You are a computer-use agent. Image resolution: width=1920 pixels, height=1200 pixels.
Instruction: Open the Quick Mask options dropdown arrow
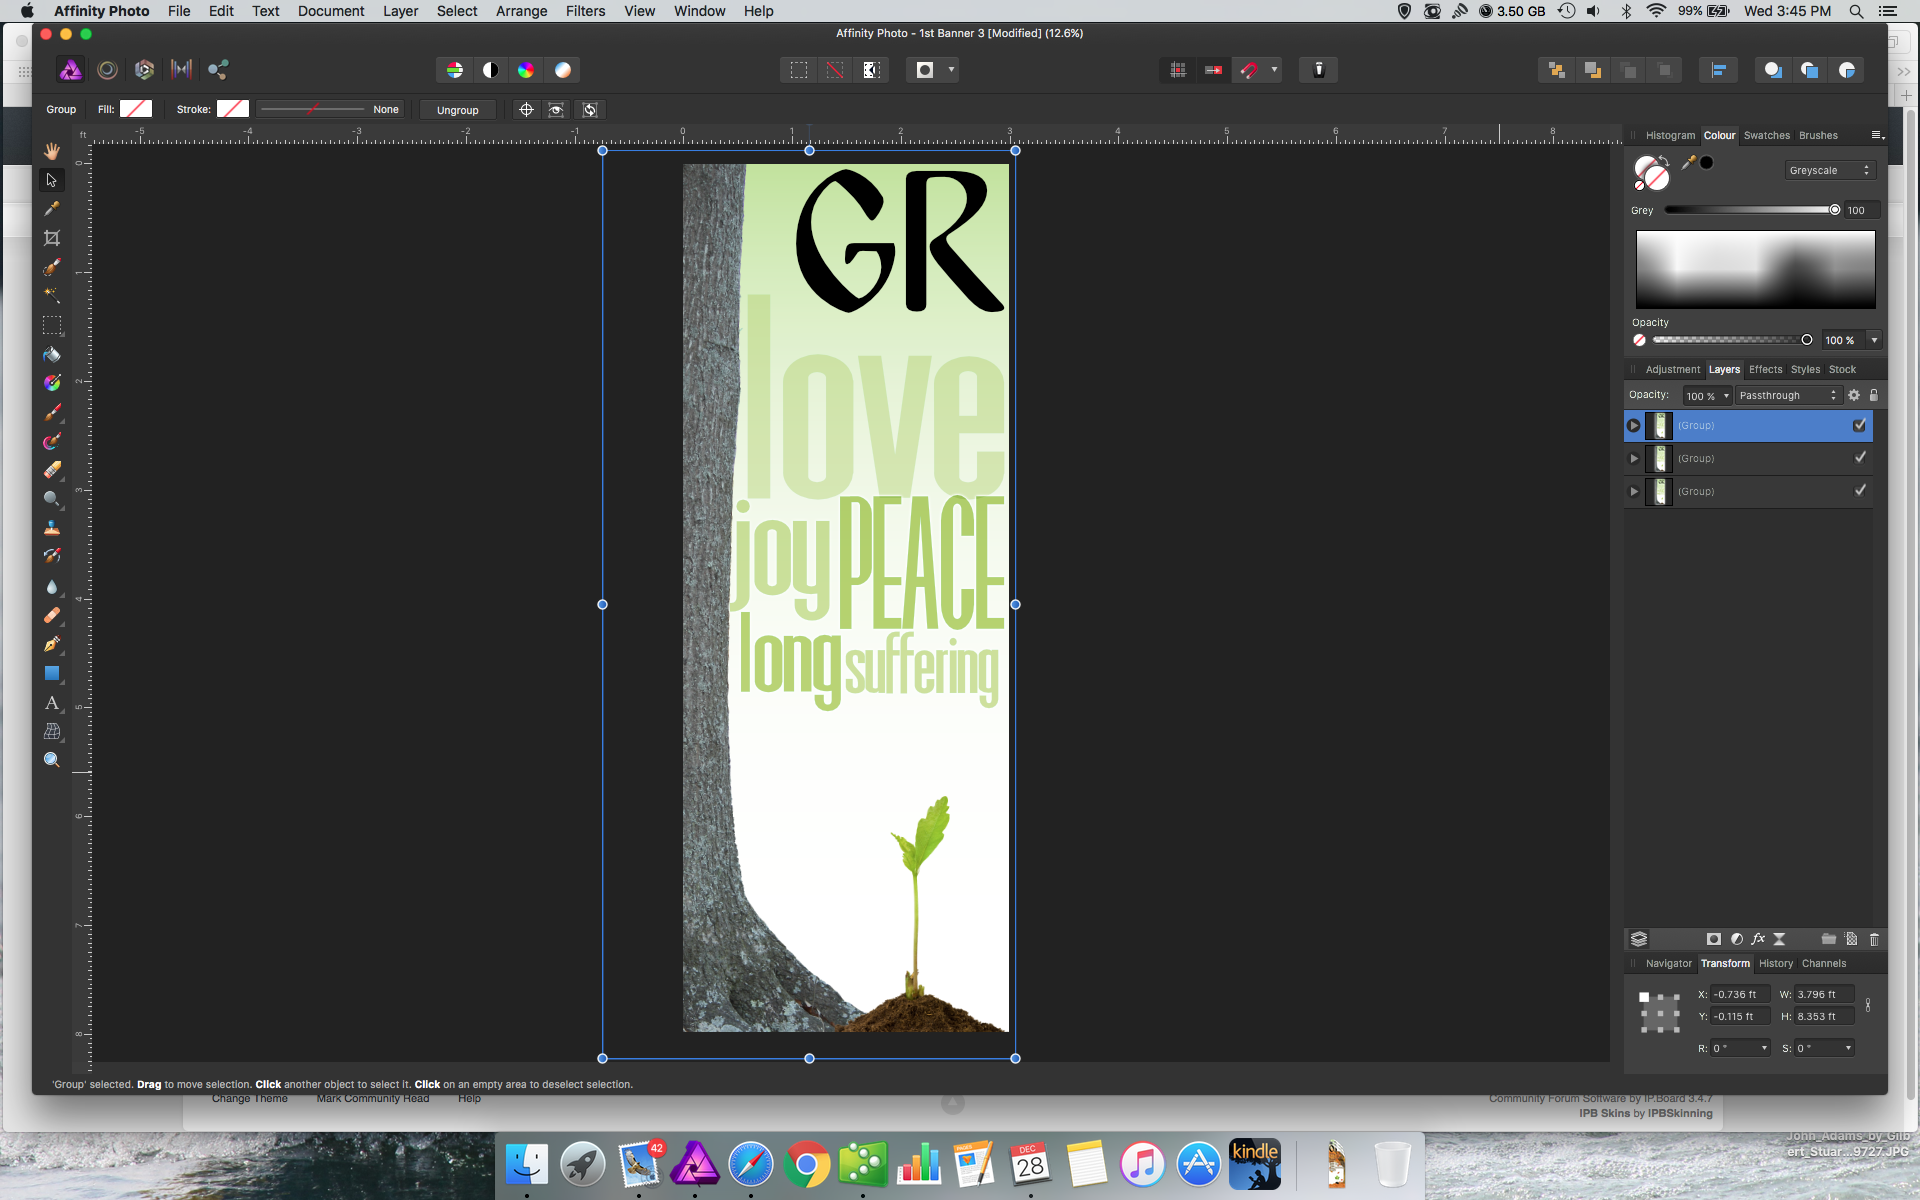[x=951, y=70]
